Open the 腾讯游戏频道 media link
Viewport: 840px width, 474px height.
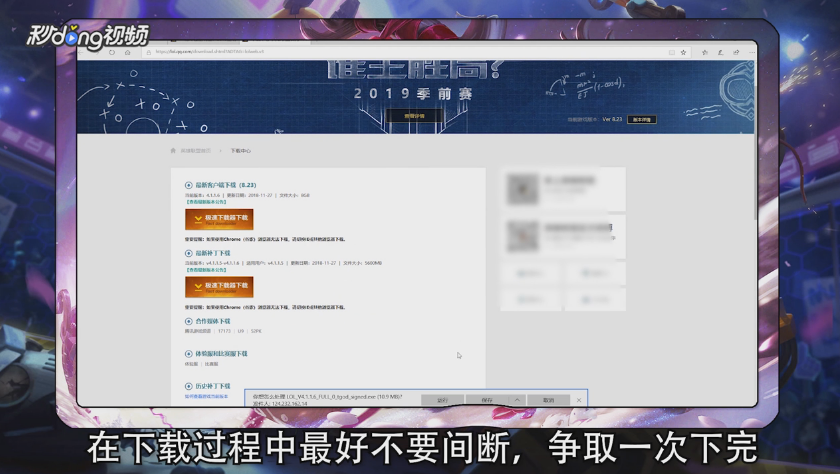point(198,332)
